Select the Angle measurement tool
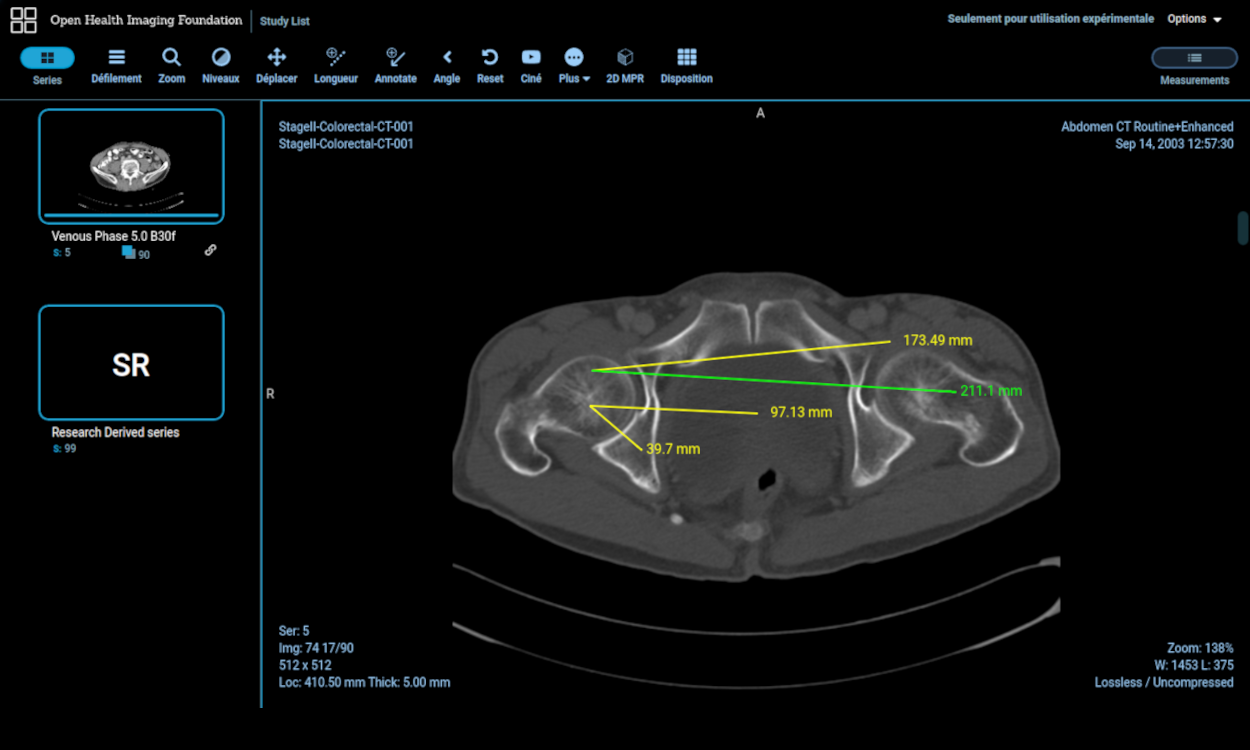 point(447,65)
